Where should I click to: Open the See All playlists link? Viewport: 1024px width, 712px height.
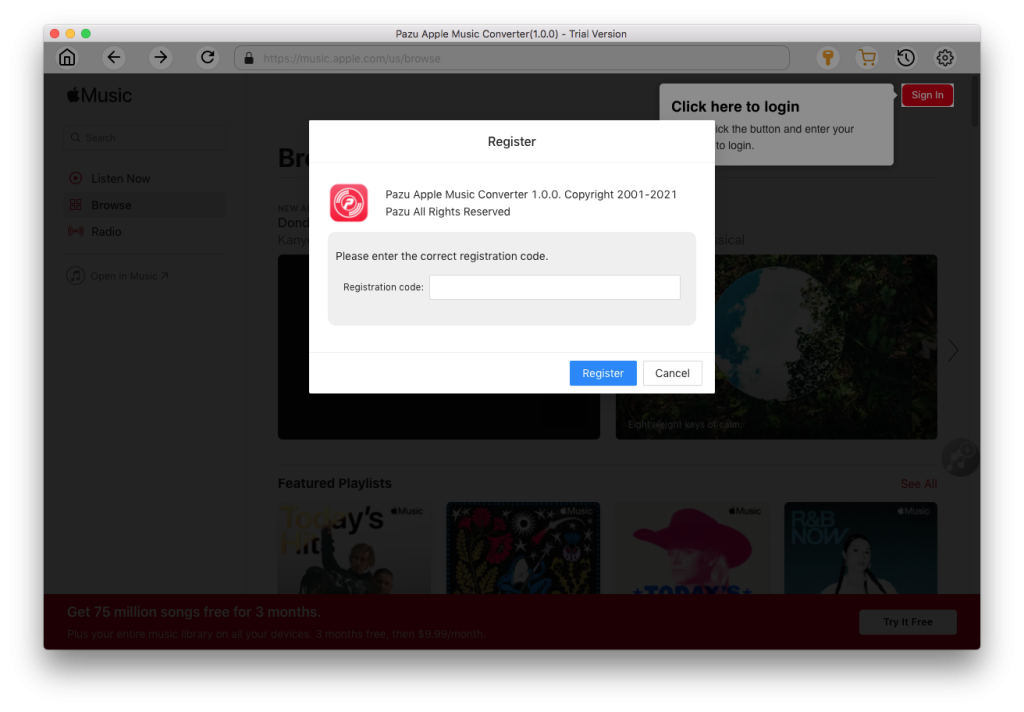click(919, 484)
